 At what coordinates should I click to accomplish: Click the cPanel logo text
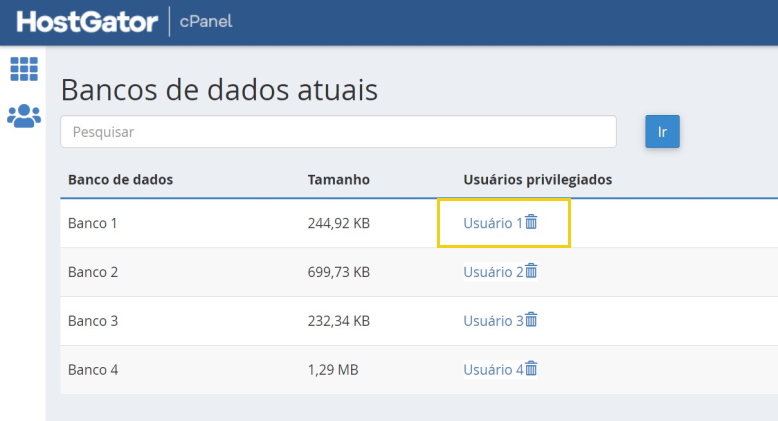click(206, 21)
